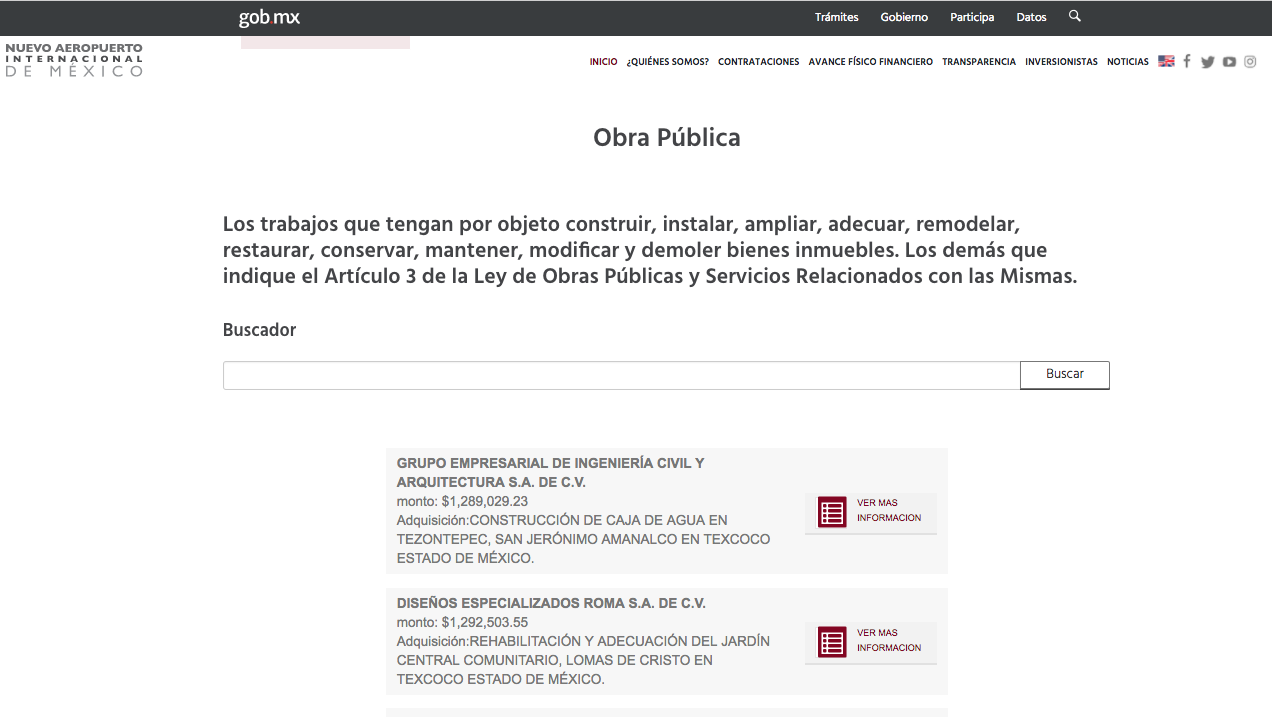Open the Facebook page icon
Viewport: 1272px width, 717px height.
(1187, 61)
